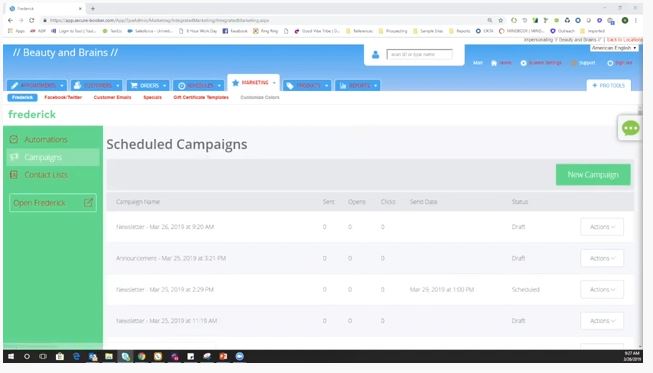Click the external-link icon on Open Frederick

click(x=88, y=203)
